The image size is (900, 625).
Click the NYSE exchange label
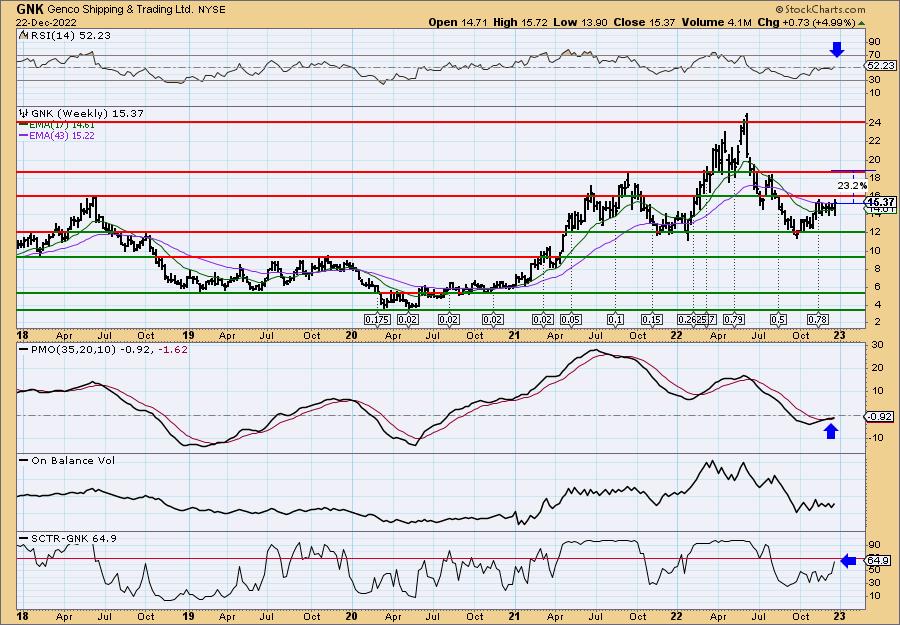[x=212, y=10]
